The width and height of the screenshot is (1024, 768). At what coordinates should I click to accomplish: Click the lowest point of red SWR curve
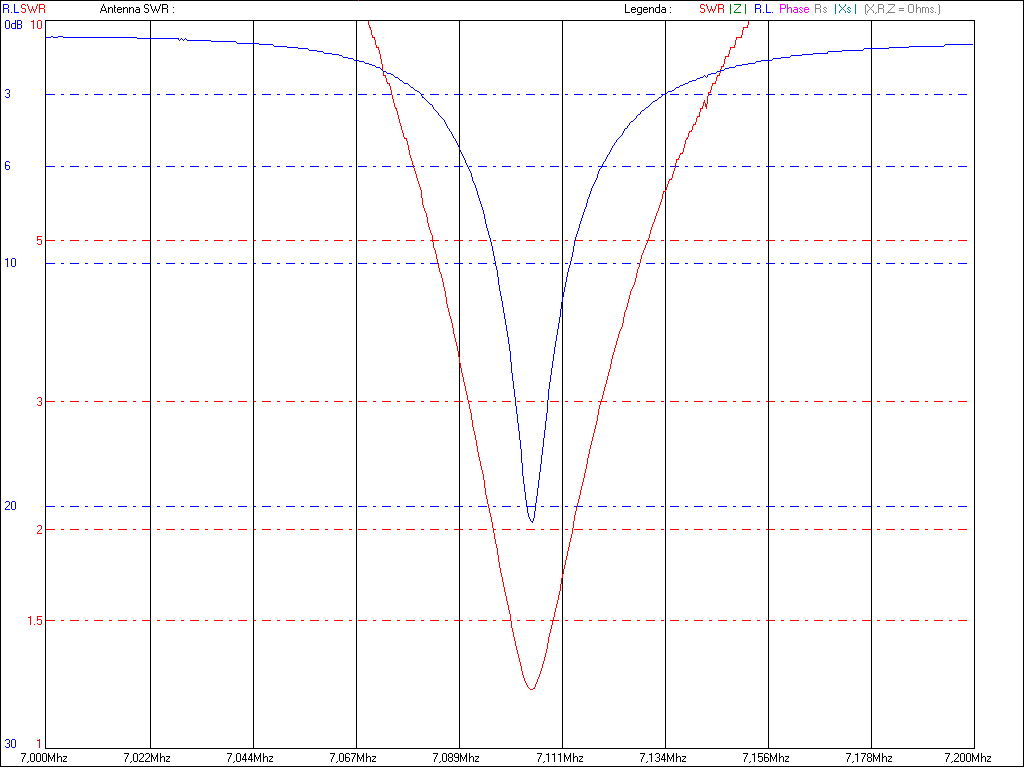(x=531, y=689)
